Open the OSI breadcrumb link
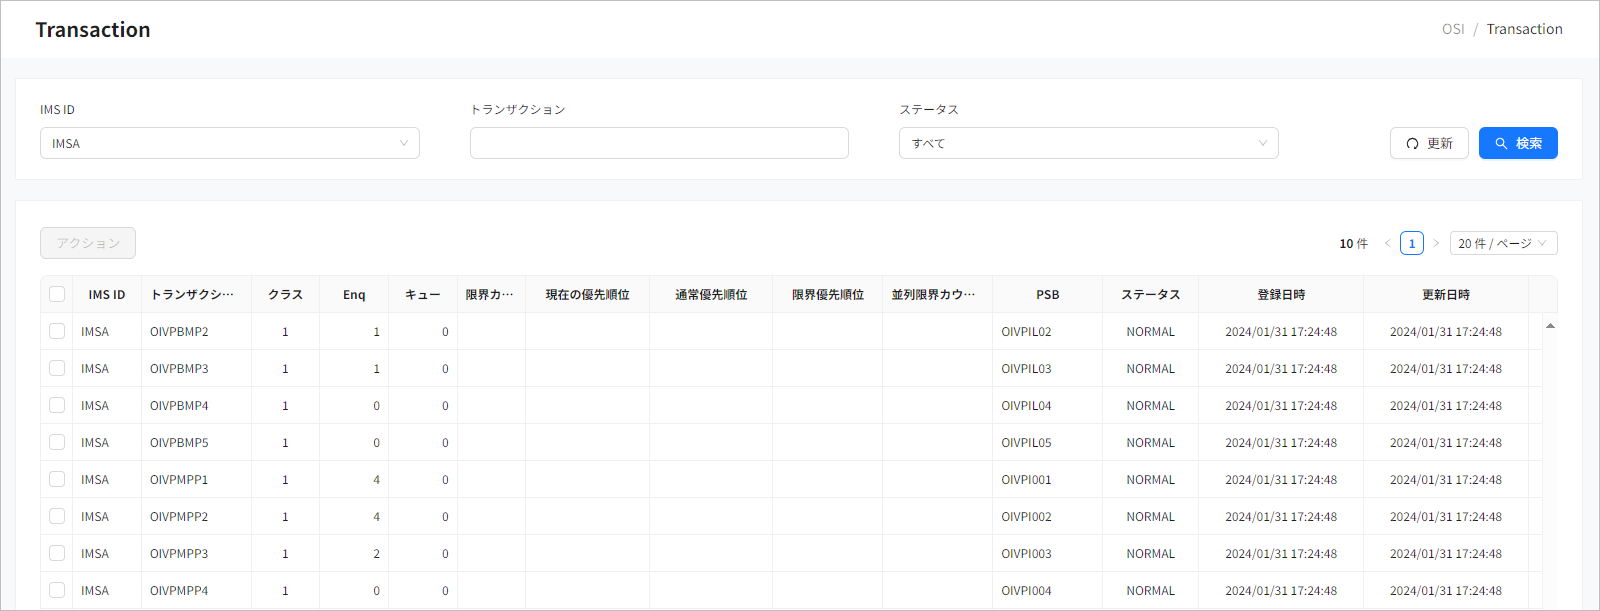The image size is (1600, 611). tap(1452, 29)
